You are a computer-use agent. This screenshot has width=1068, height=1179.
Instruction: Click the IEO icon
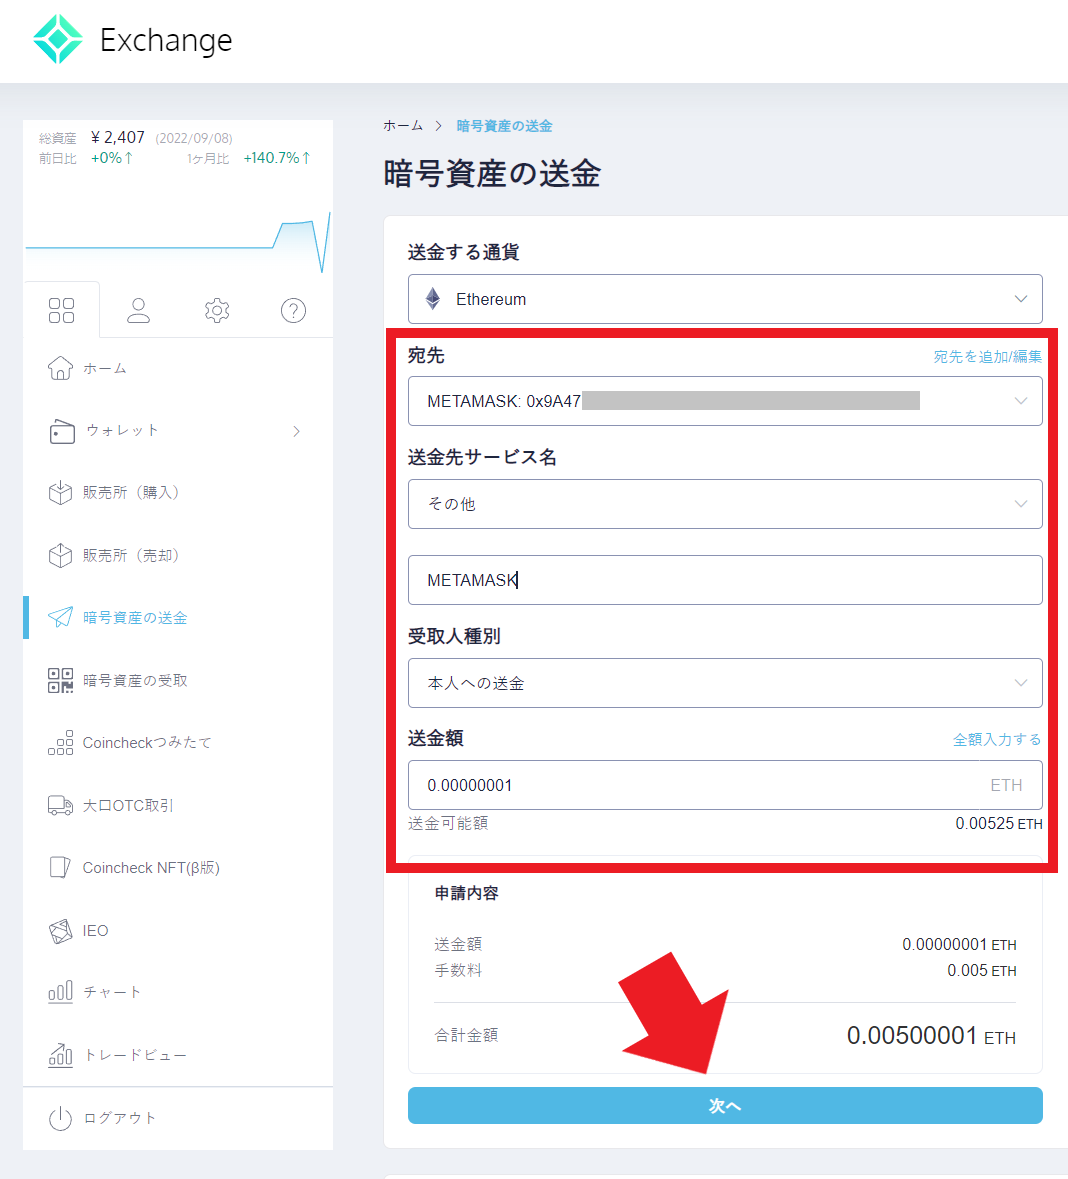tap(61, 931)
